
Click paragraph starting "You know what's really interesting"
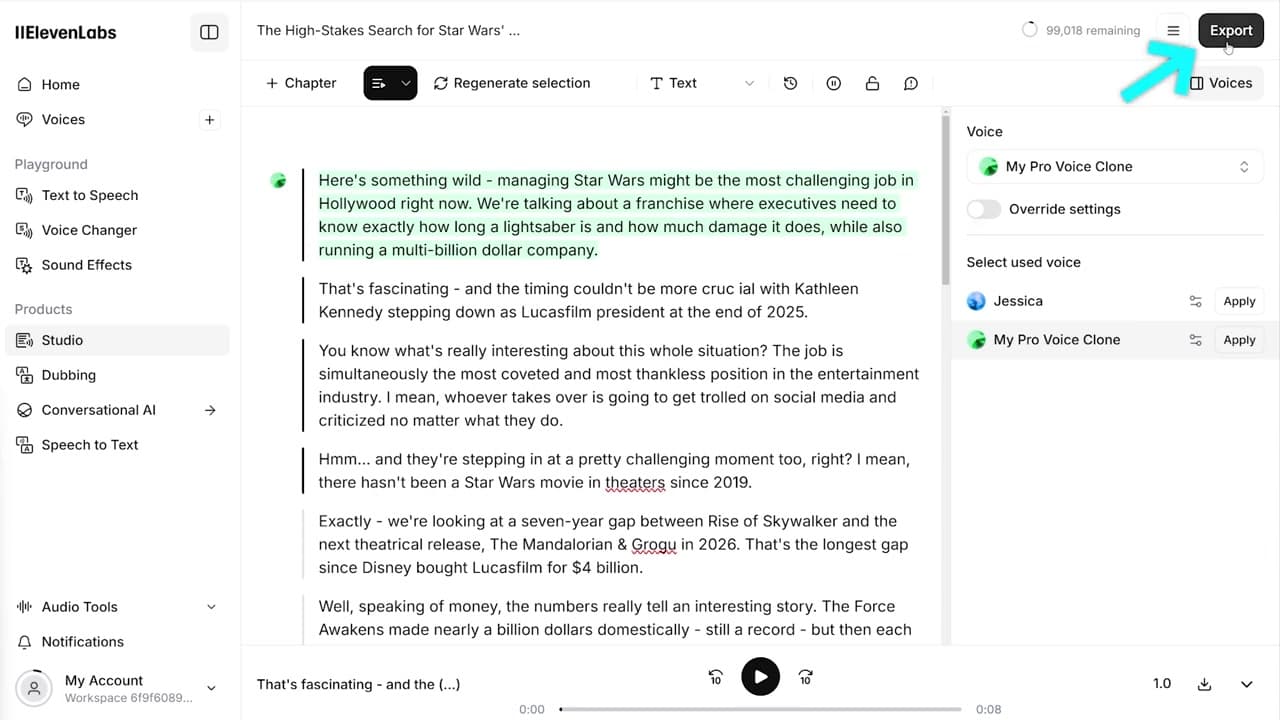[619, 386]
